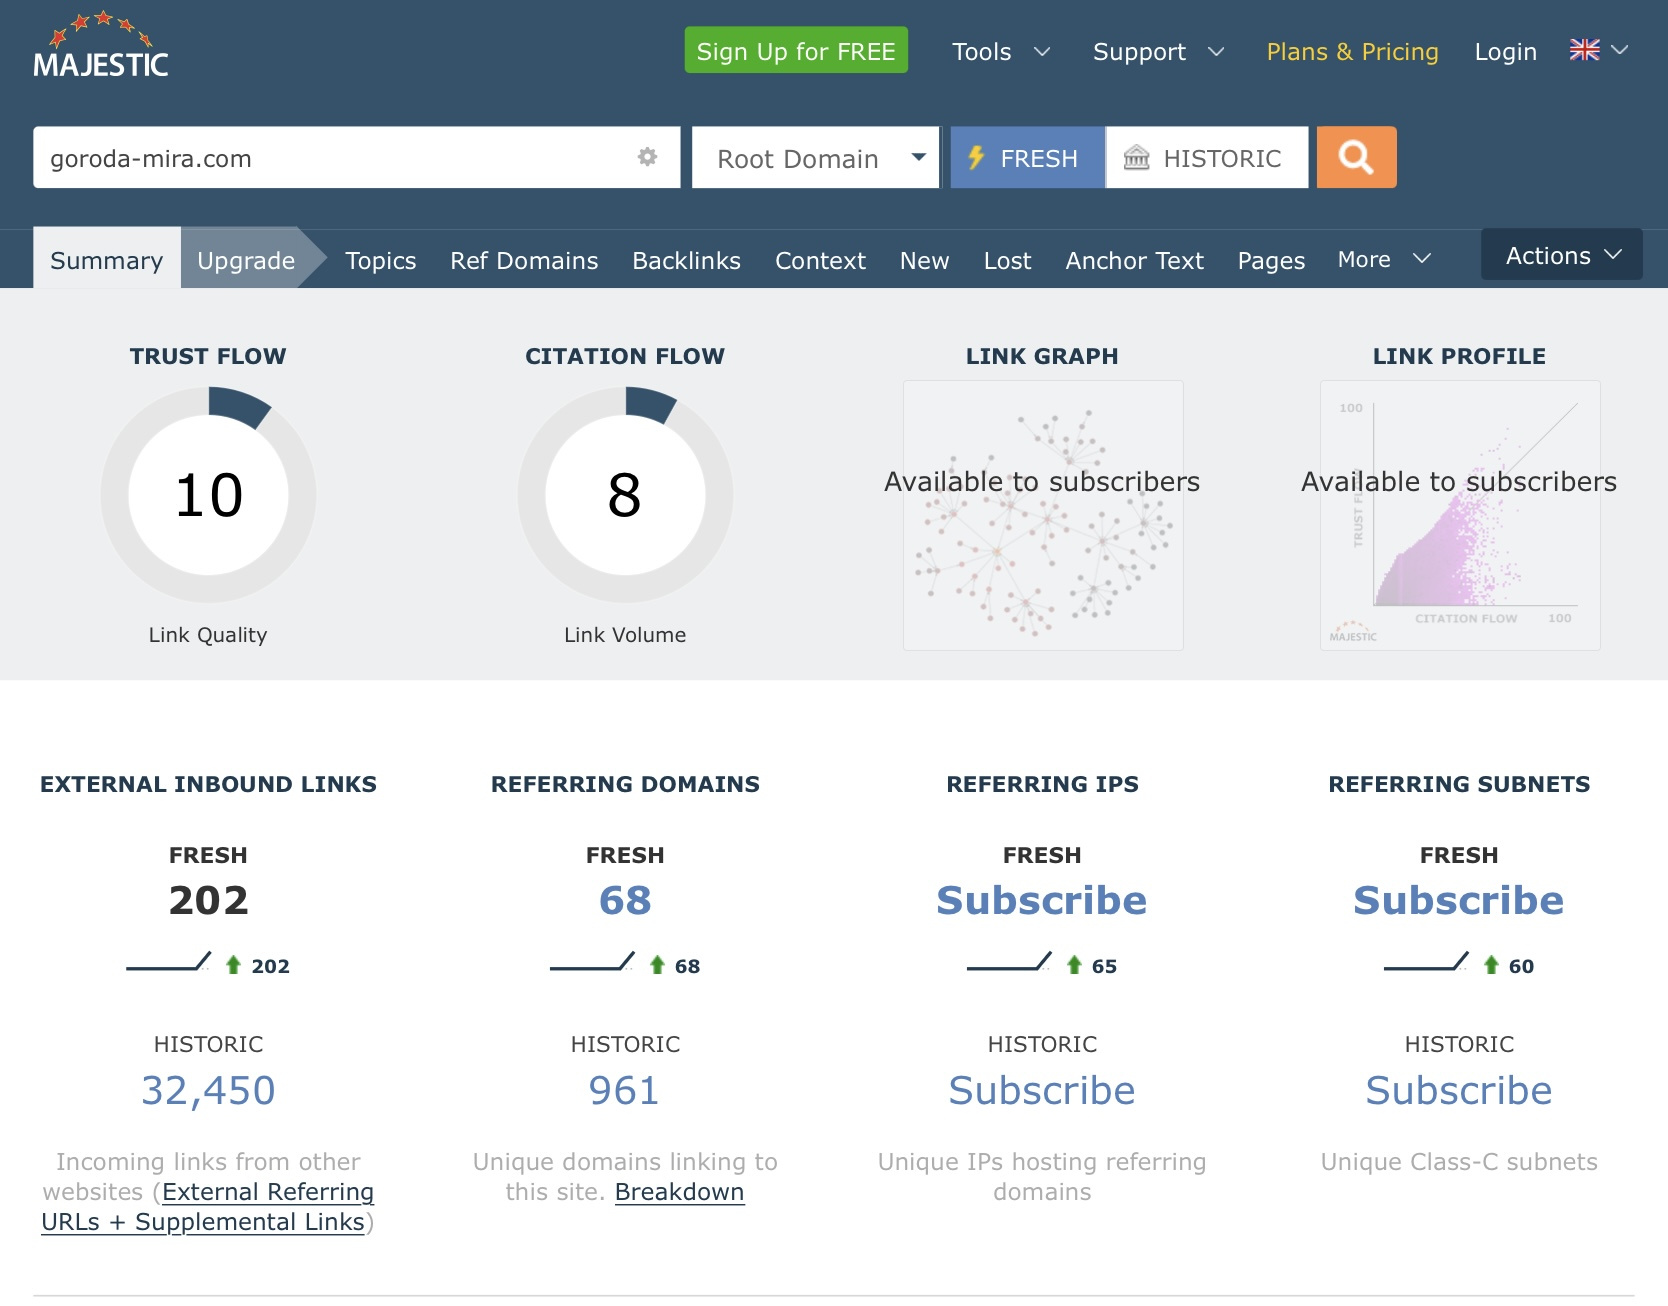Screen dimensions: 1668x1306
Task: Switch to FRESH index
Action: [1027, 157]
